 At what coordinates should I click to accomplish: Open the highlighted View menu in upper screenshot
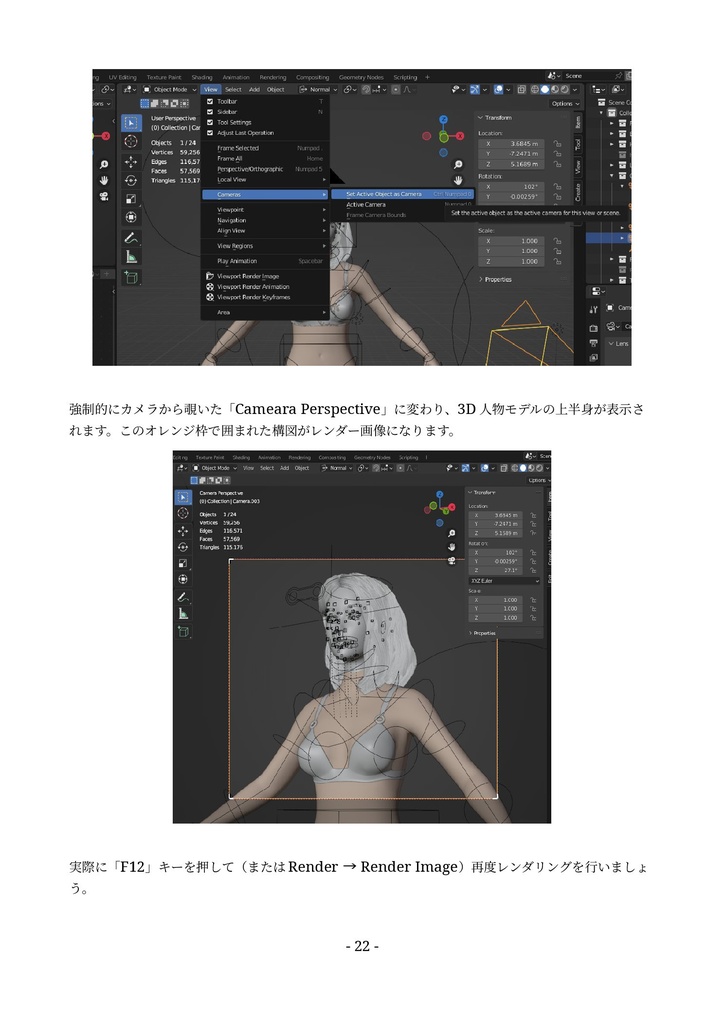coord(210,89)
